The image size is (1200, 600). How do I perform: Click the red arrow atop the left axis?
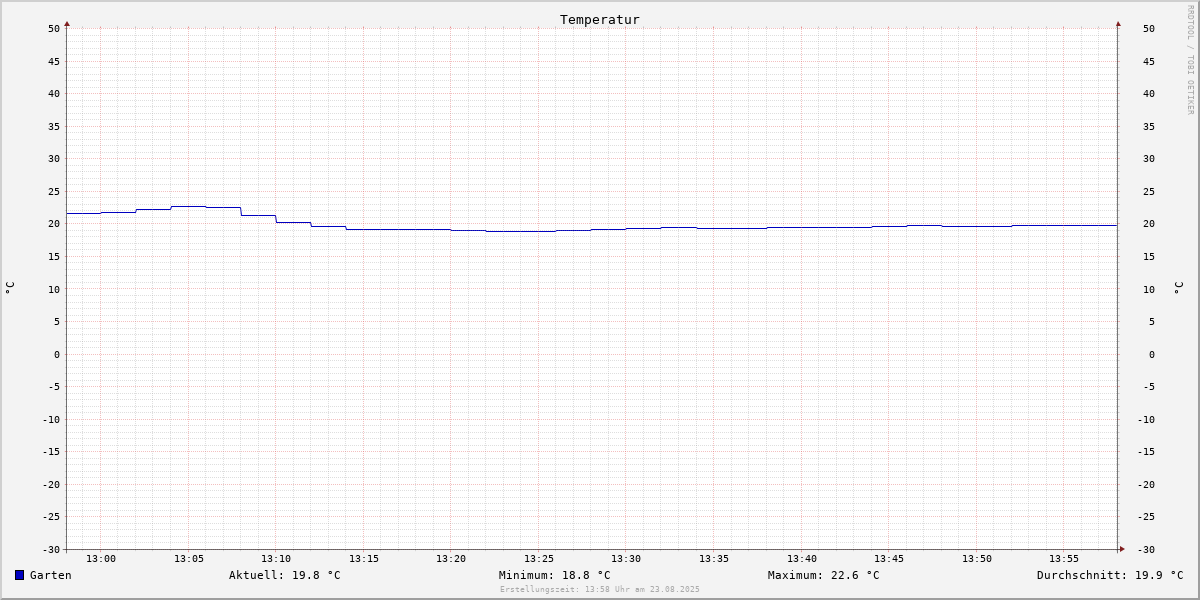67,23
